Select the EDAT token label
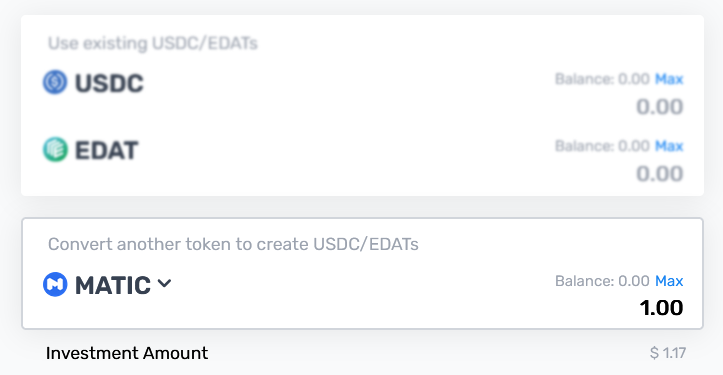Screen dimensions: 723x375 [107, 150]
